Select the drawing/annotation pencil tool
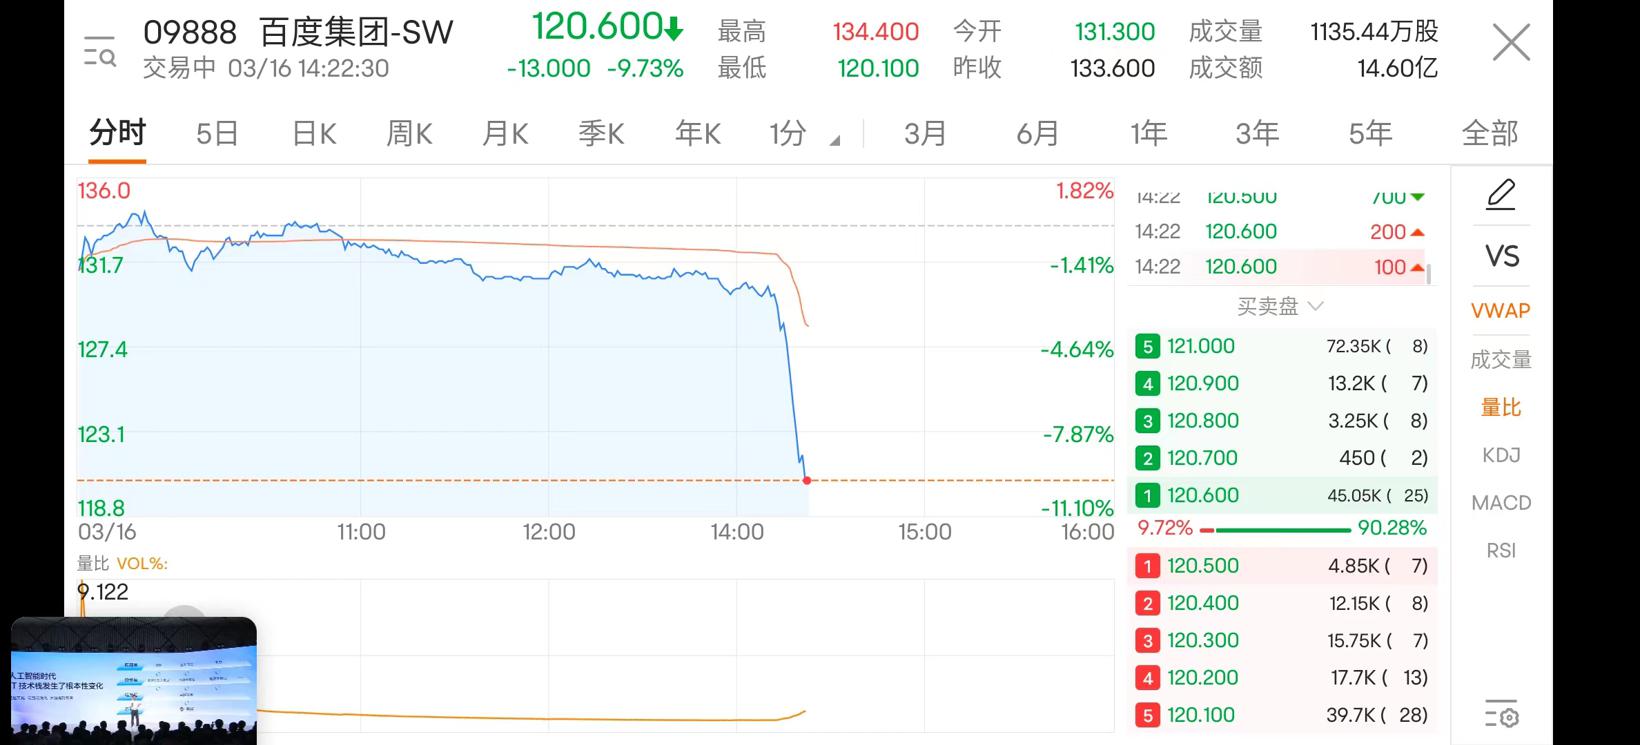The image size is (1640, 745). 1500,196
